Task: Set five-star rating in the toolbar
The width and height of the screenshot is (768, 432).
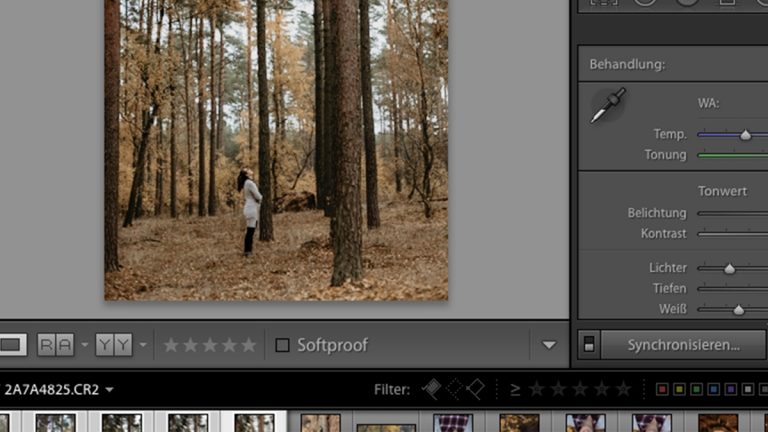Action: pyautogui.click(x=249, y=345)
